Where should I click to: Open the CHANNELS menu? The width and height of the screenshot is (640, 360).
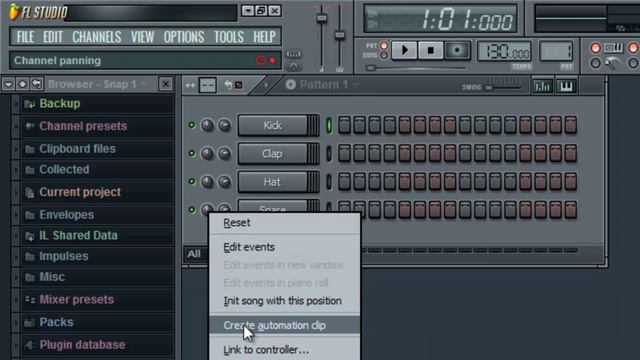(x=97, y=37)
